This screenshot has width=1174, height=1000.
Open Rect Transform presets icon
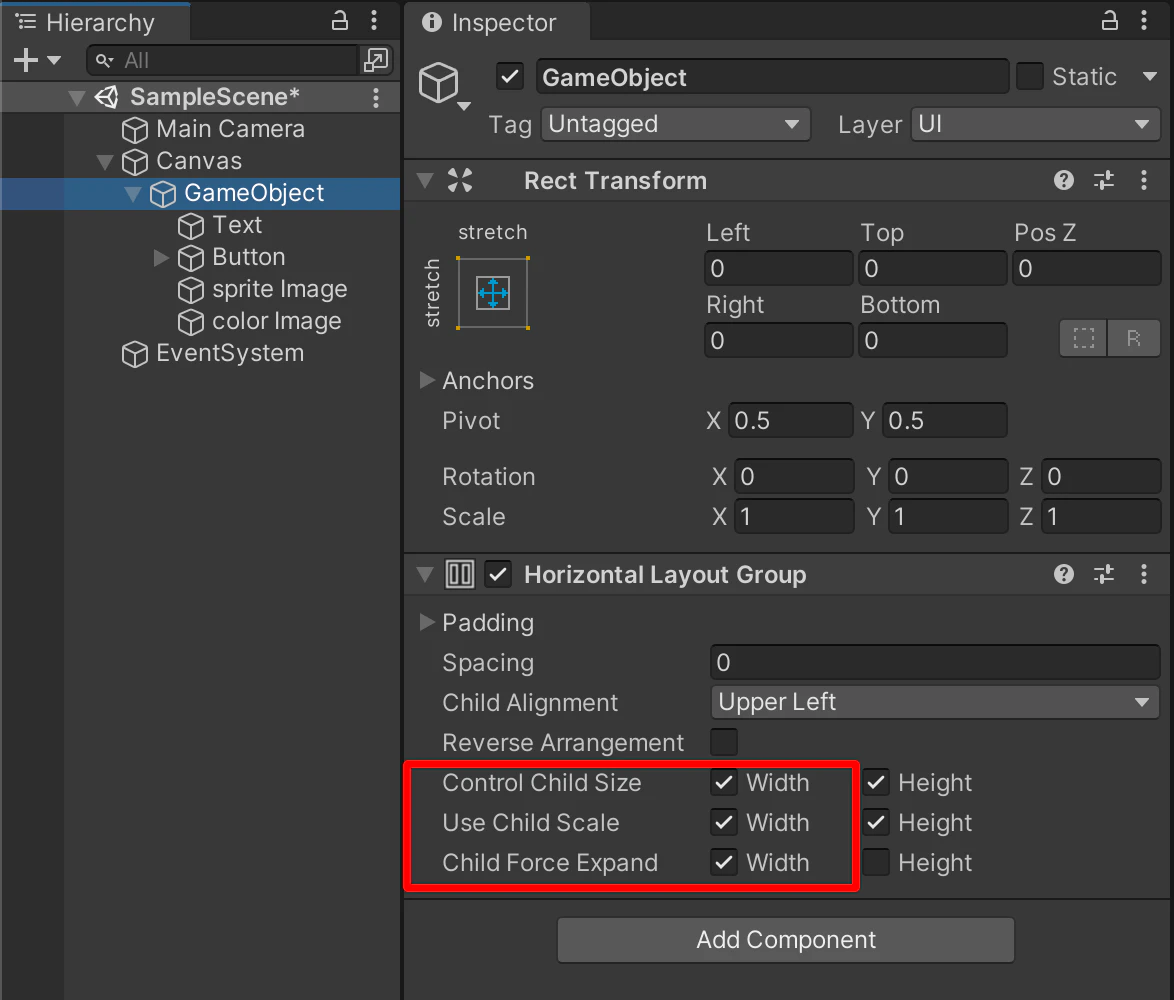click(x=1104, y=180)
